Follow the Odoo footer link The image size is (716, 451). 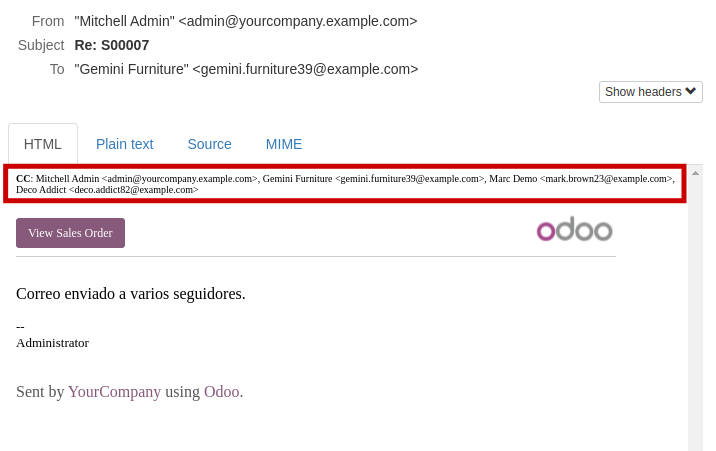coord(221,392)
